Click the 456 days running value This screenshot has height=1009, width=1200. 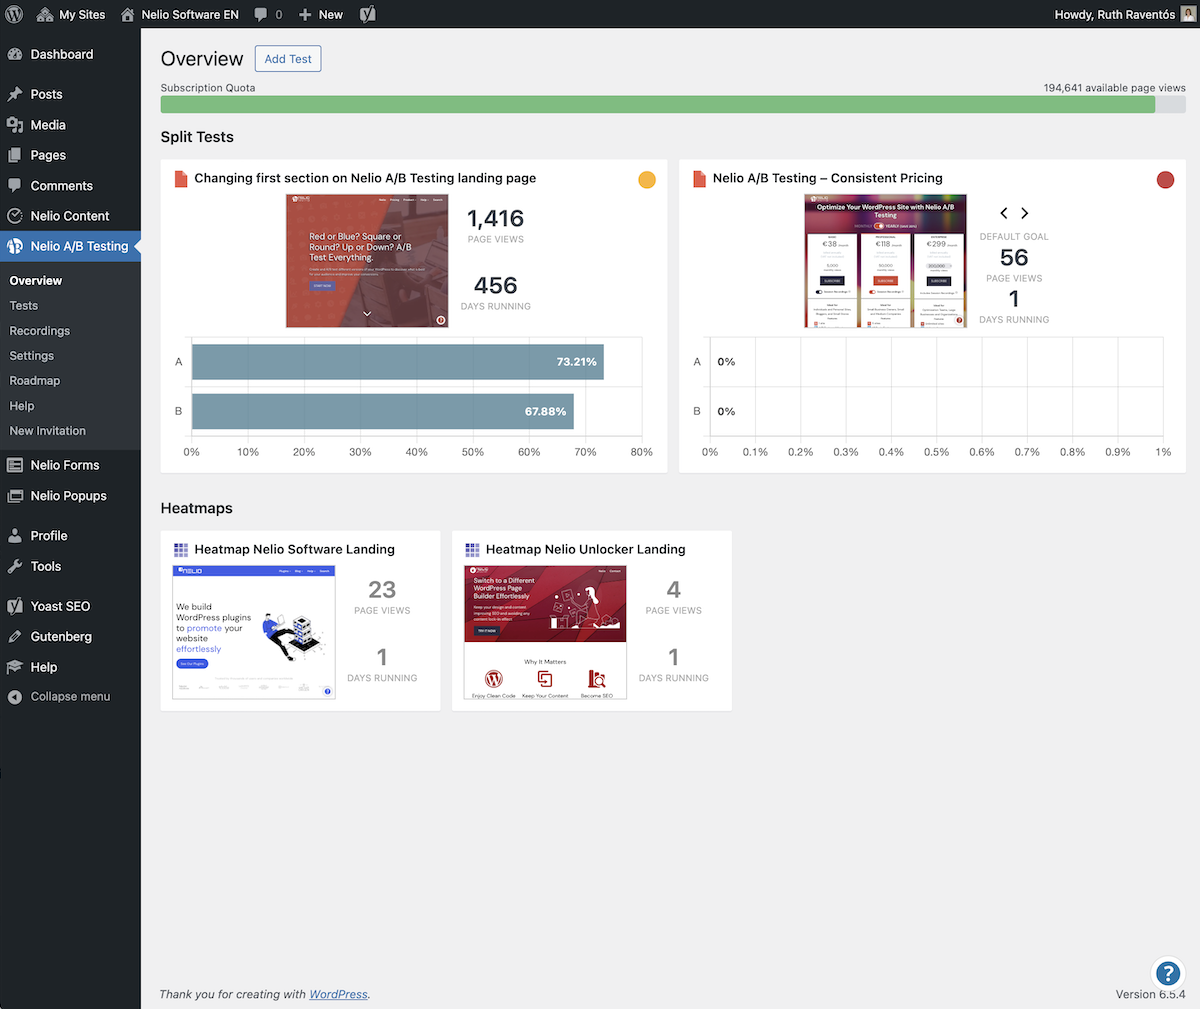coord(496,286)
